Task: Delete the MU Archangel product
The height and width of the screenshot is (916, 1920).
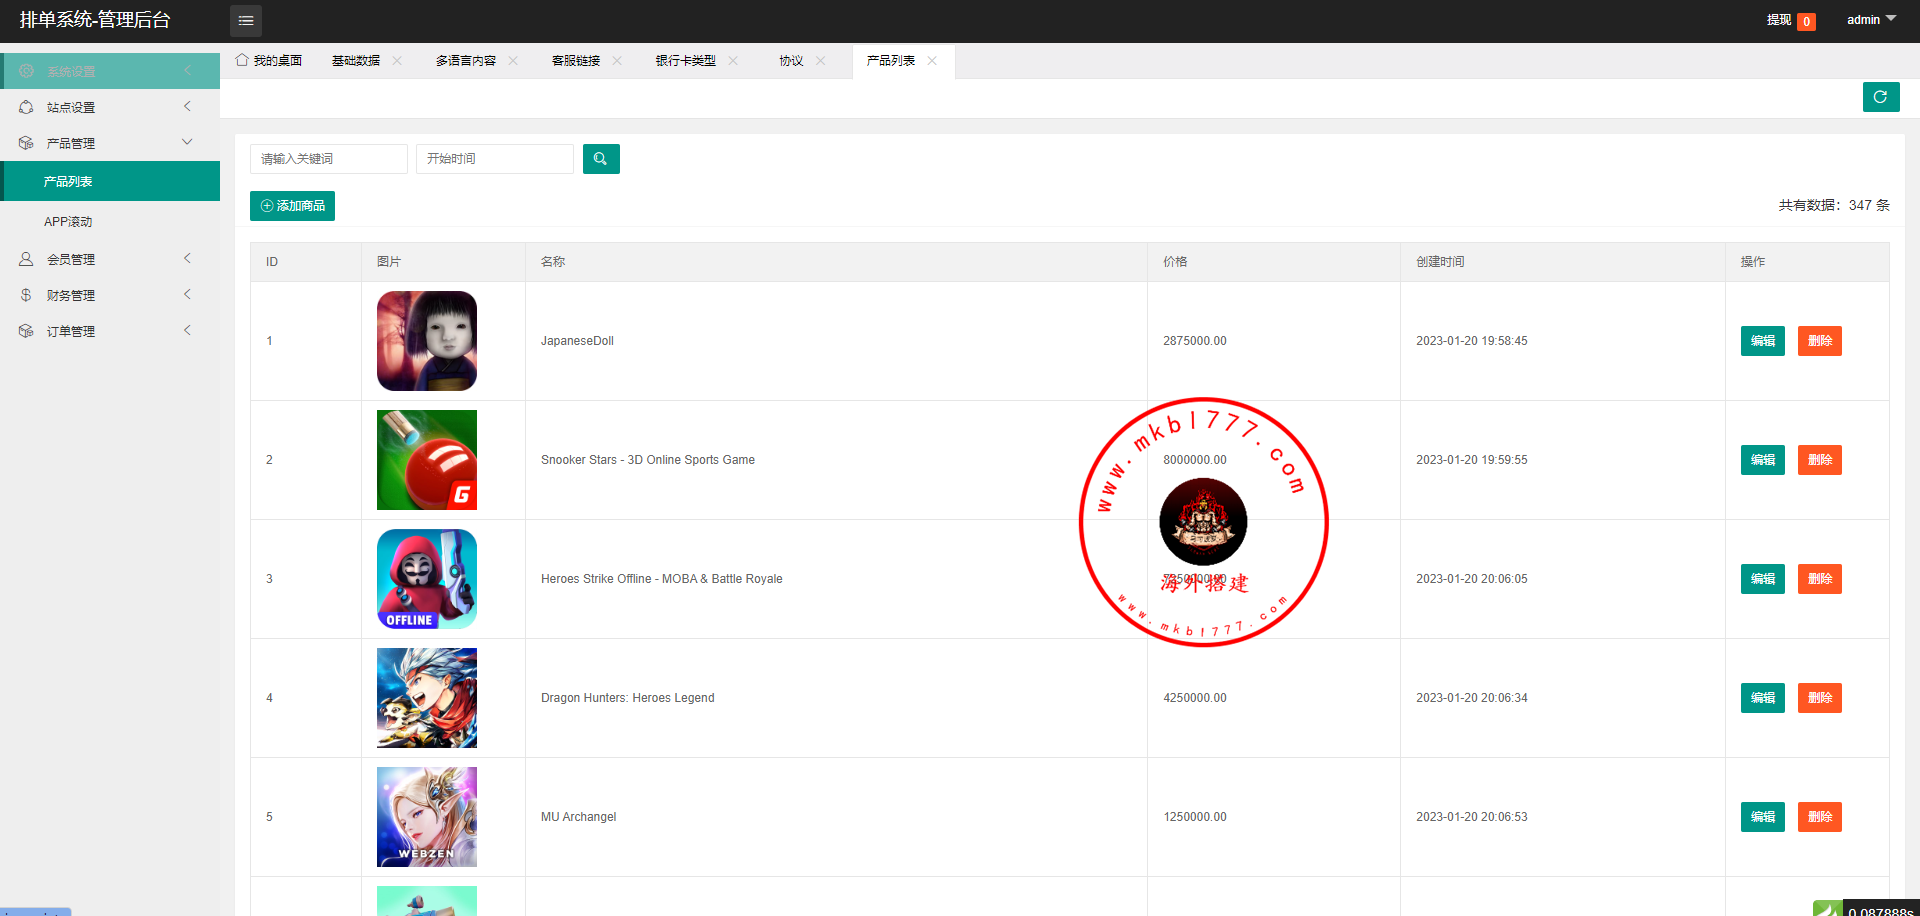Action: (1820, 817)
